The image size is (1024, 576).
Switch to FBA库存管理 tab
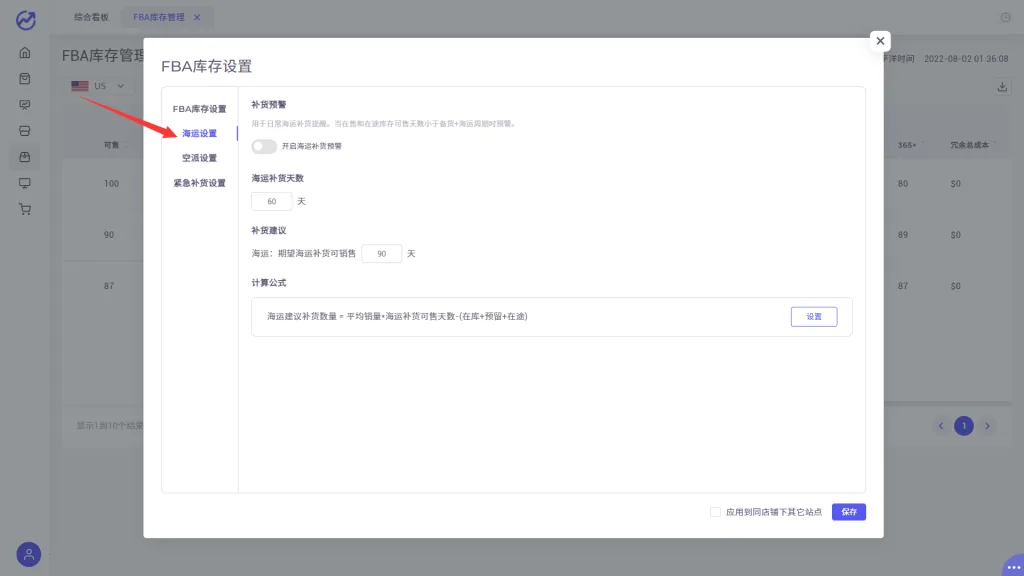tap(159, 18)
